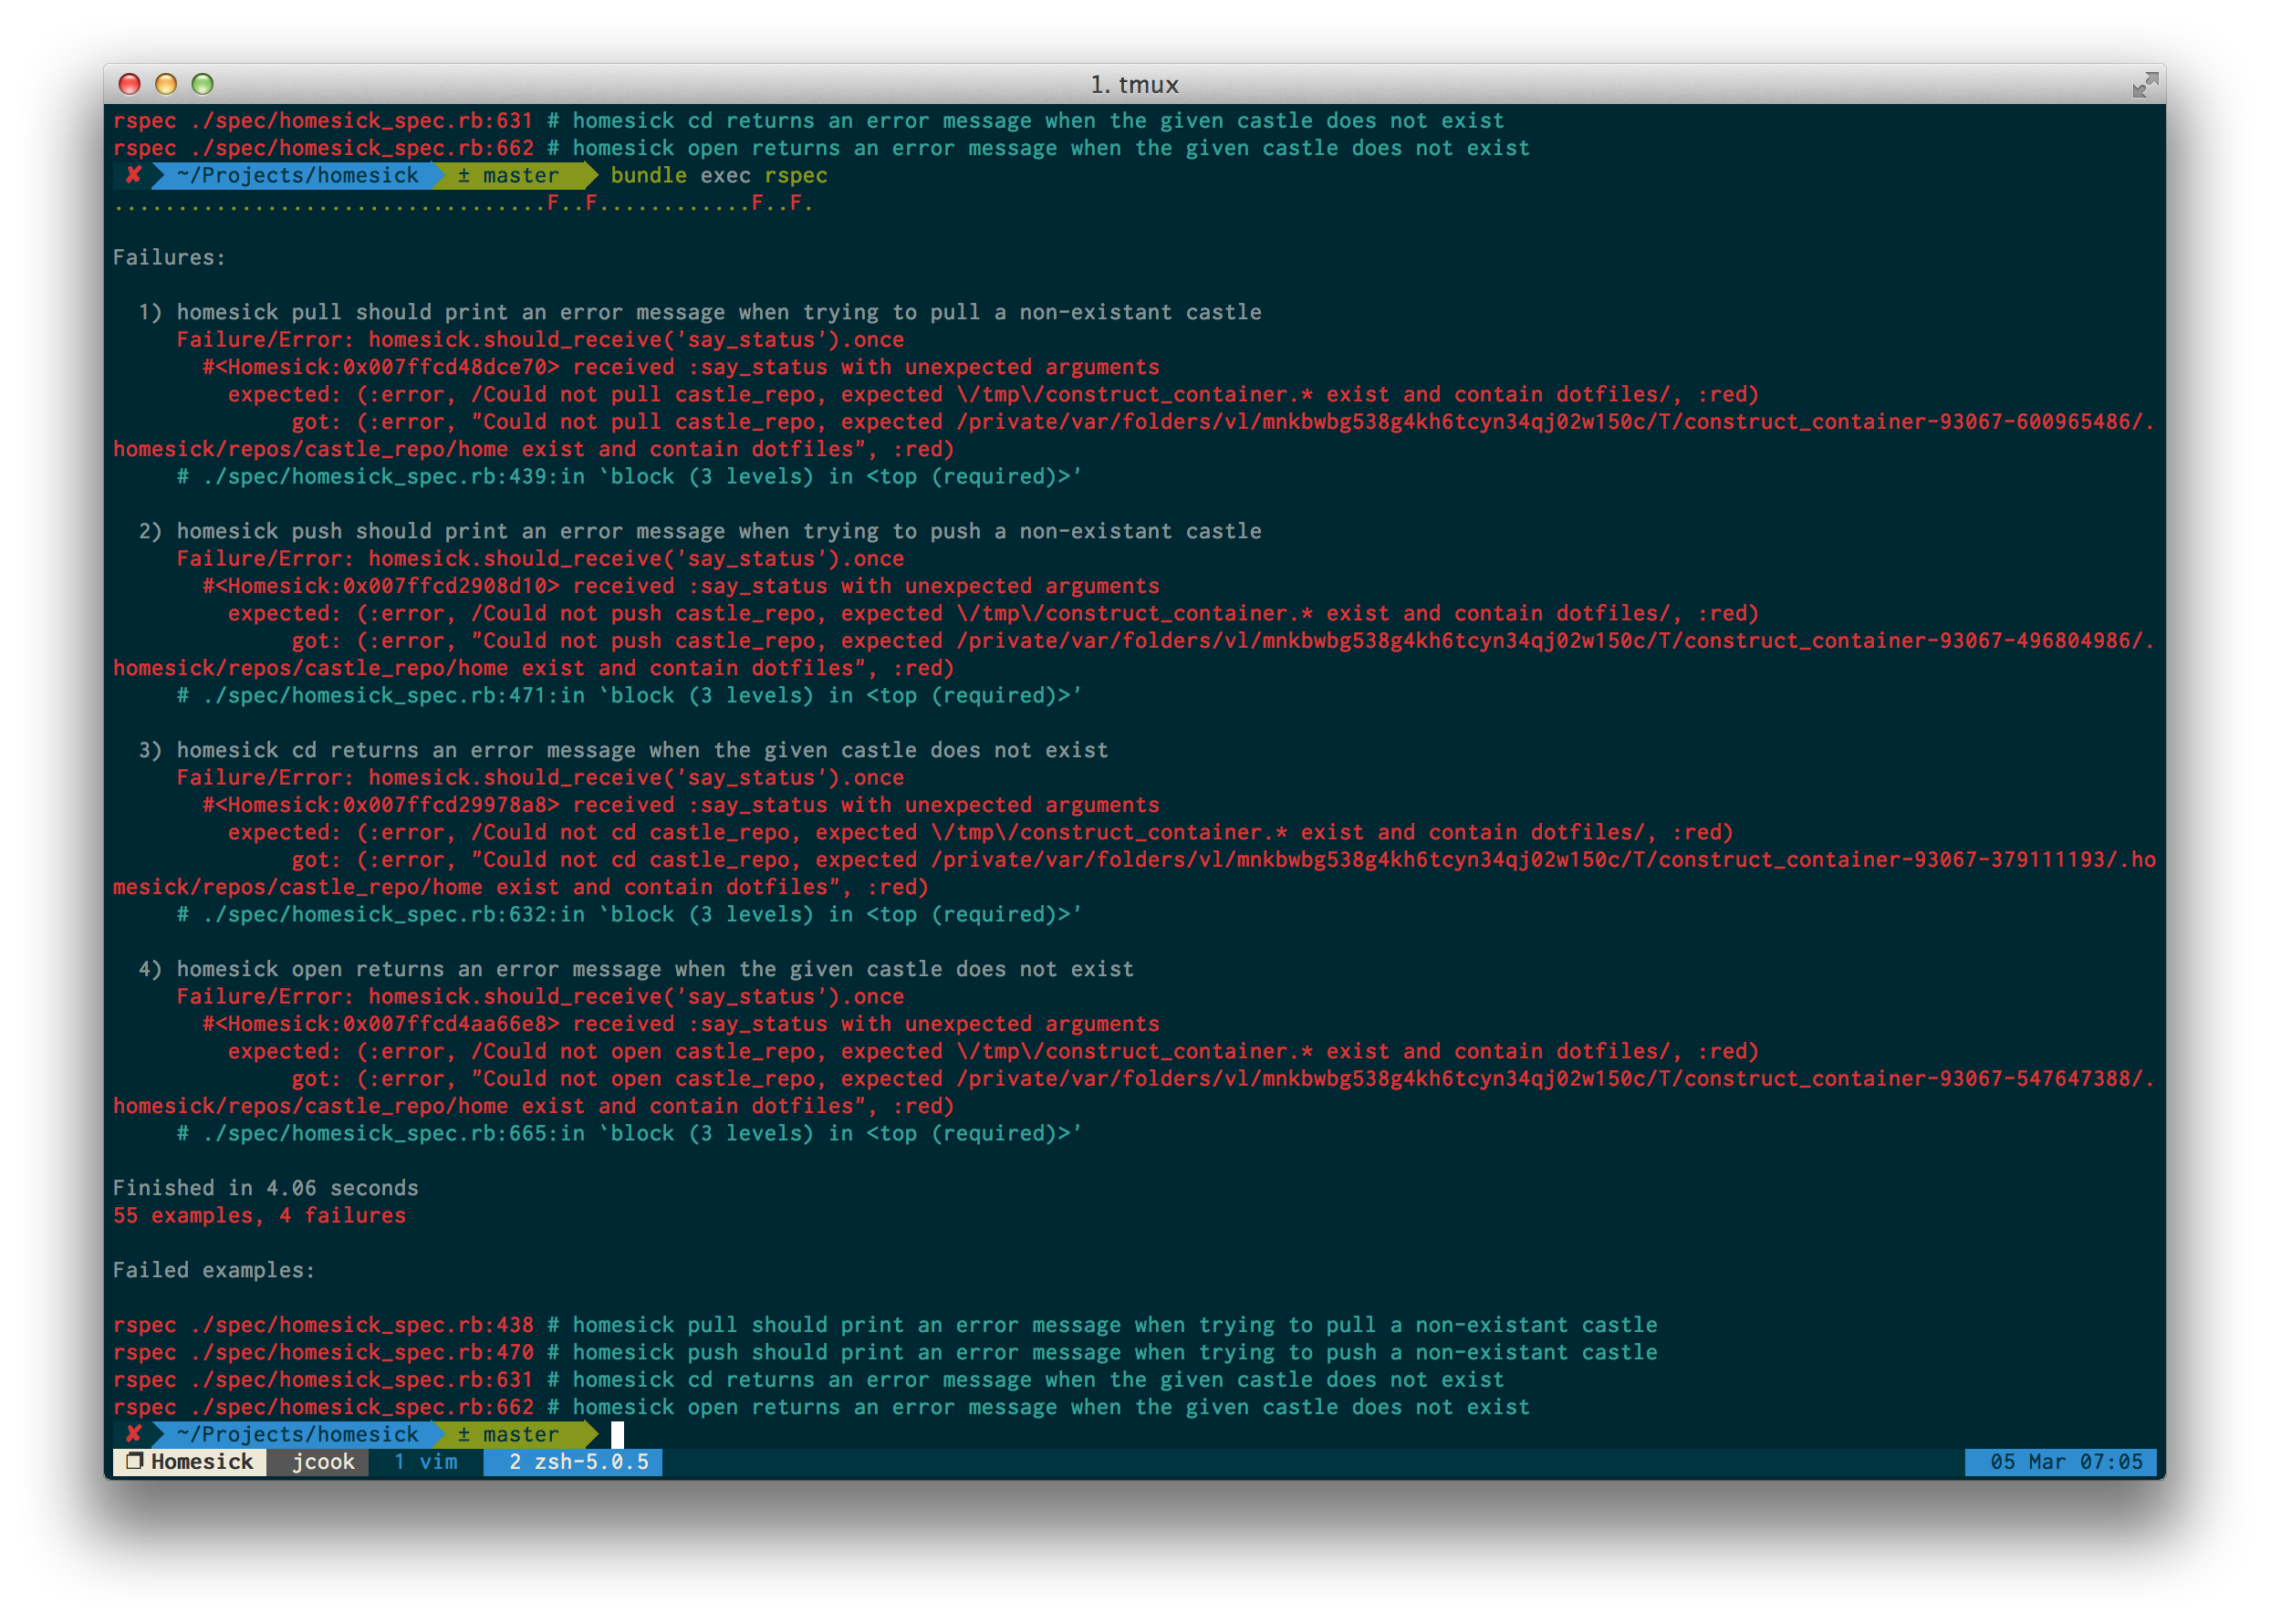Click the red X status icon in bottom prompt
2270x1624 pixels.
pyautogui.click(x=133, y=1434)
